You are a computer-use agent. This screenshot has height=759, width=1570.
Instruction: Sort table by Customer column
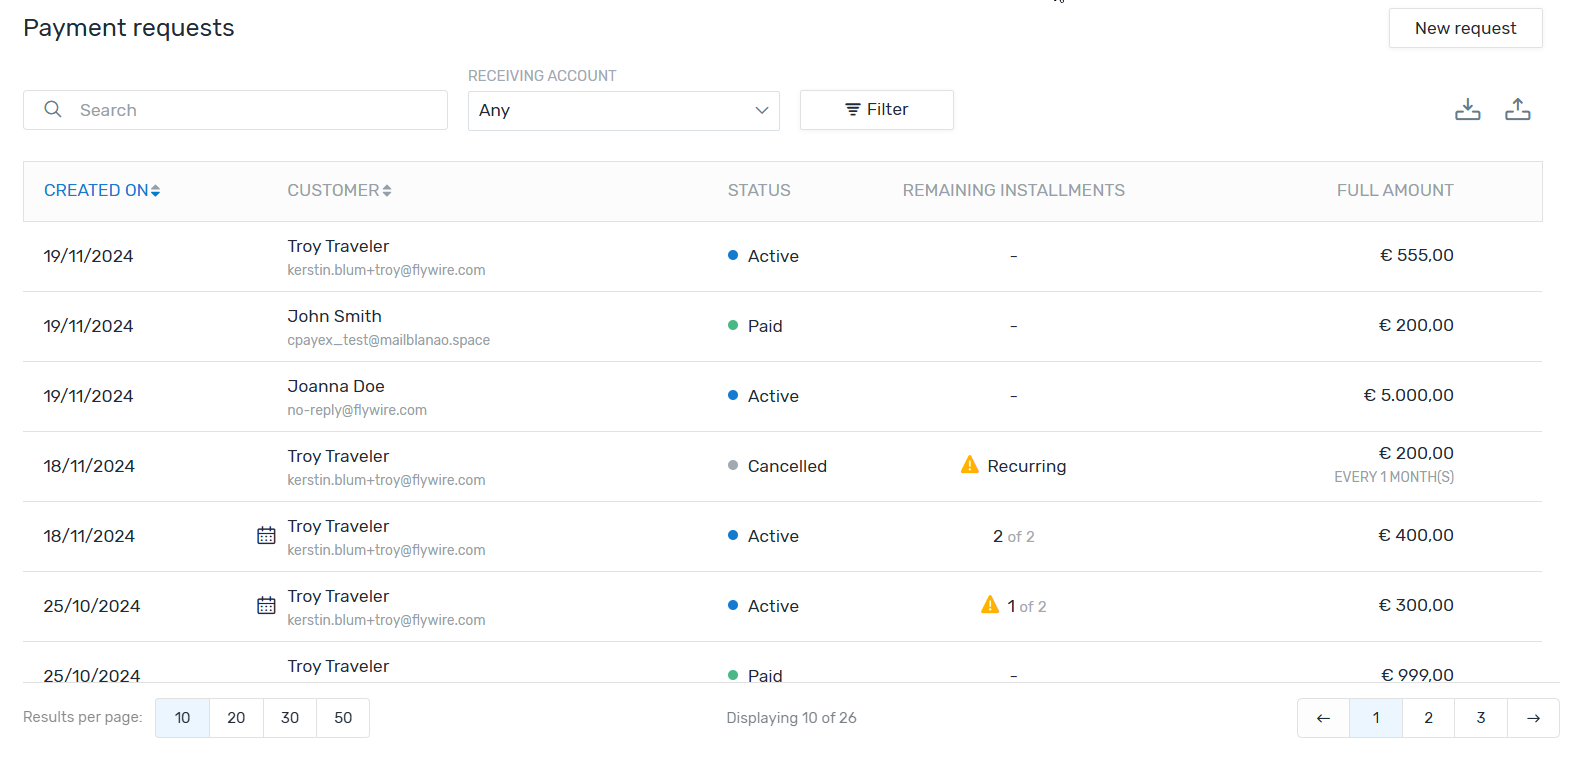pyautogui.click(x=339, y=190)
